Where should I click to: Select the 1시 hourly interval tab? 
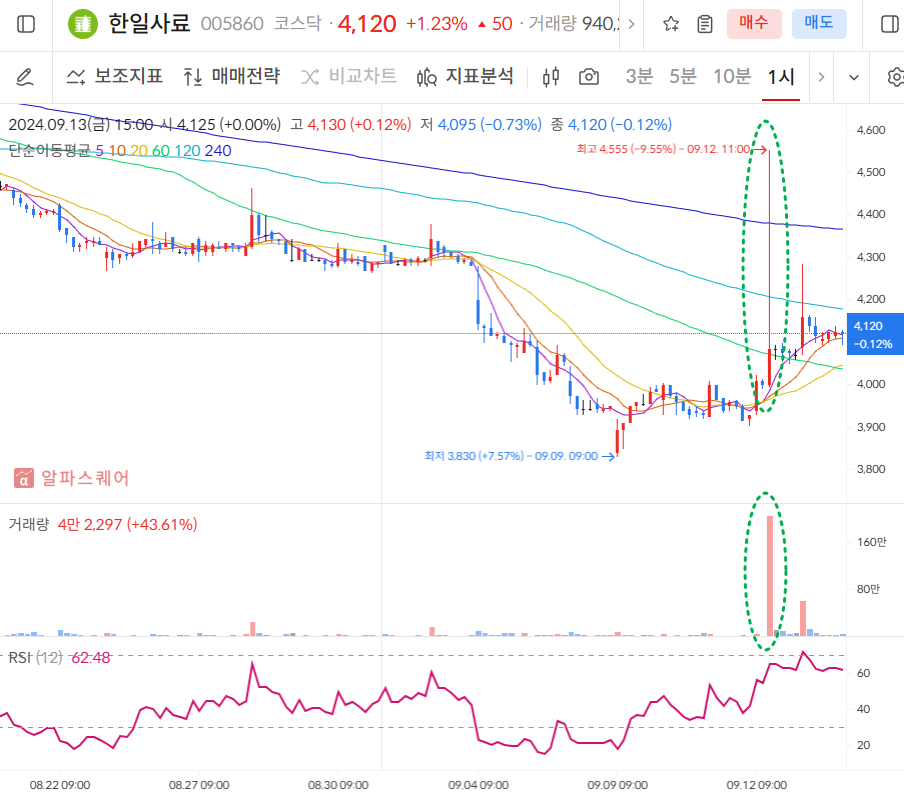781,76
